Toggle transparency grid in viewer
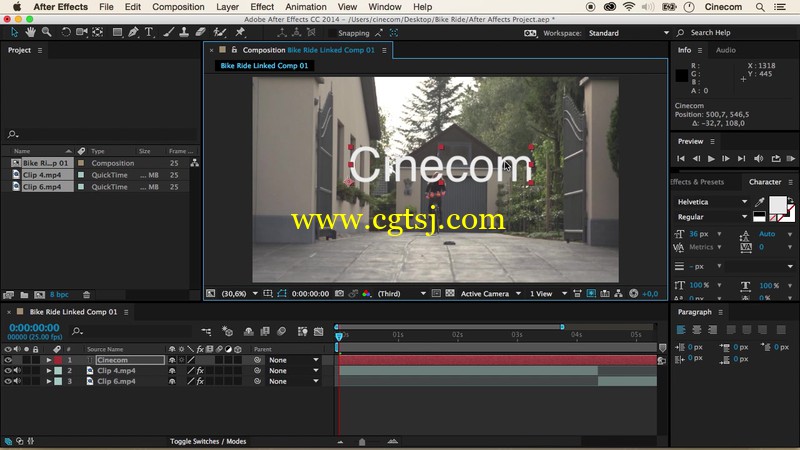800x450 pixels. 449,294
